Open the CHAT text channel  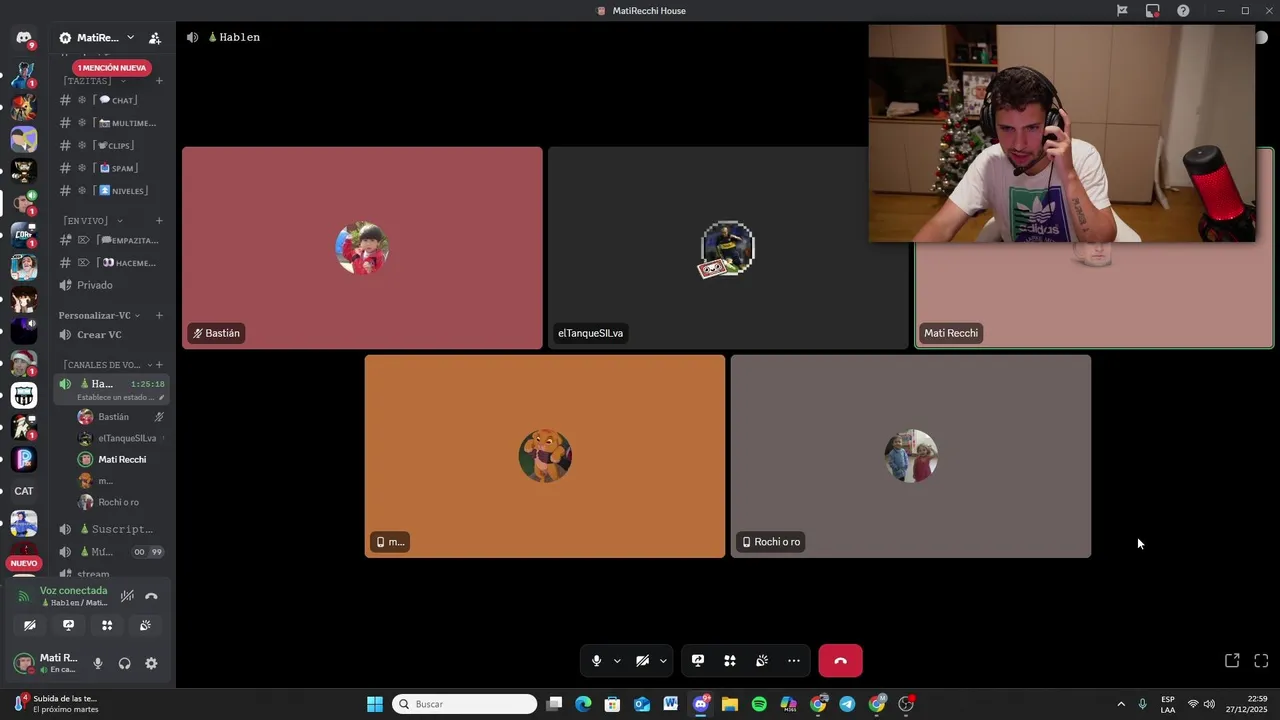[x=111, y=100]
